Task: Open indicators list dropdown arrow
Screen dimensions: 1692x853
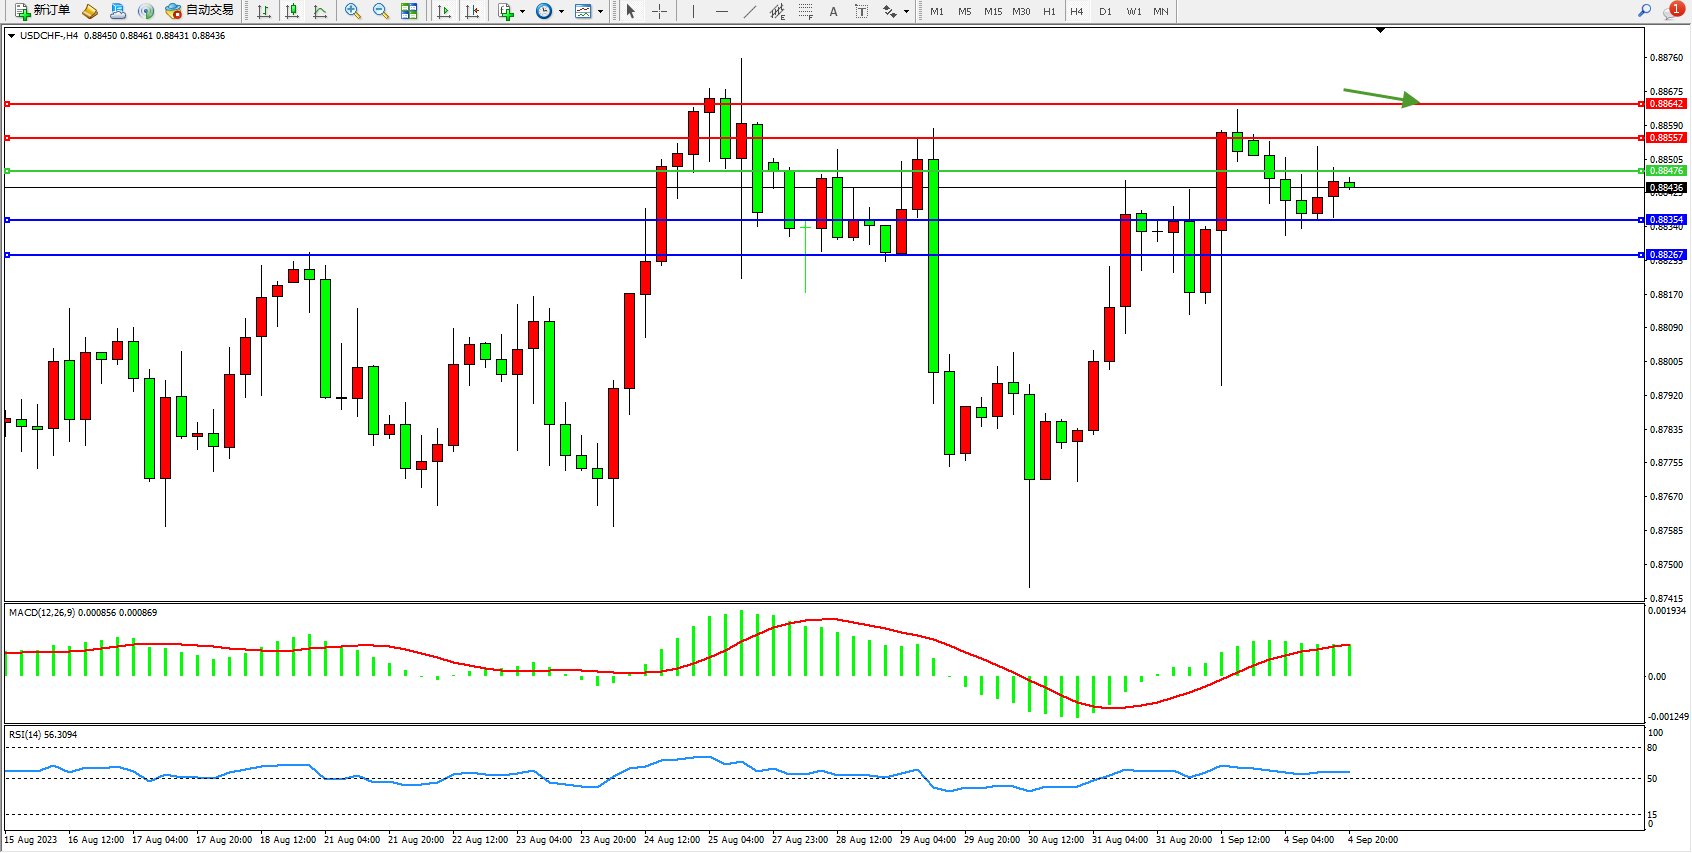Action: [522, 12]
